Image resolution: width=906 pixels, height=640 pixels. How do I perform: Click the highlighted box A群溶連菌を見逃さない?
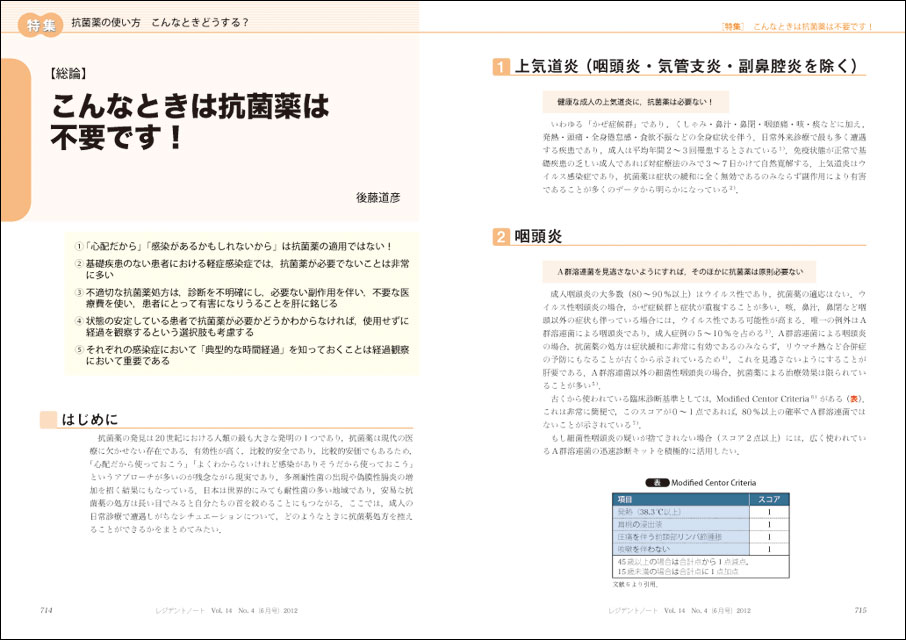[x=680, y=270]
